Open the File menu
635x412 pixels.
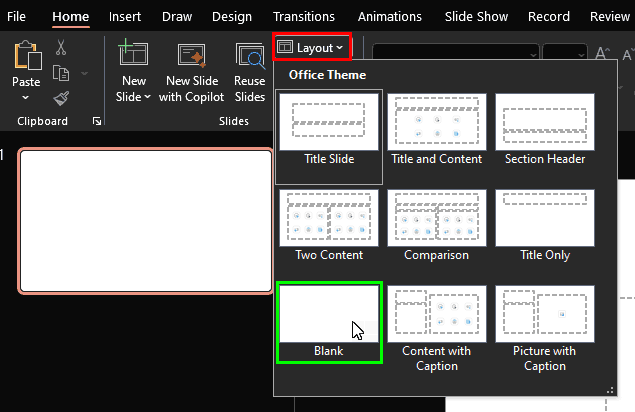[x=17, y=17]
